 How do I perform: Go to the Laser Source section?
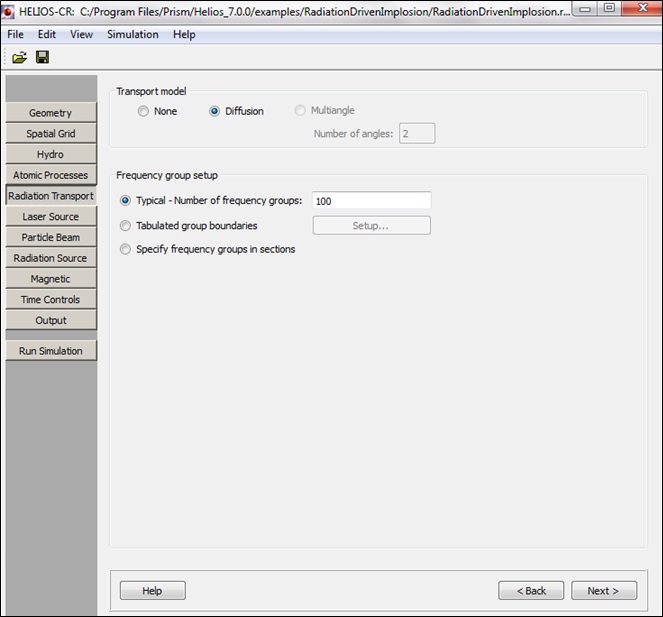point(50,217)
